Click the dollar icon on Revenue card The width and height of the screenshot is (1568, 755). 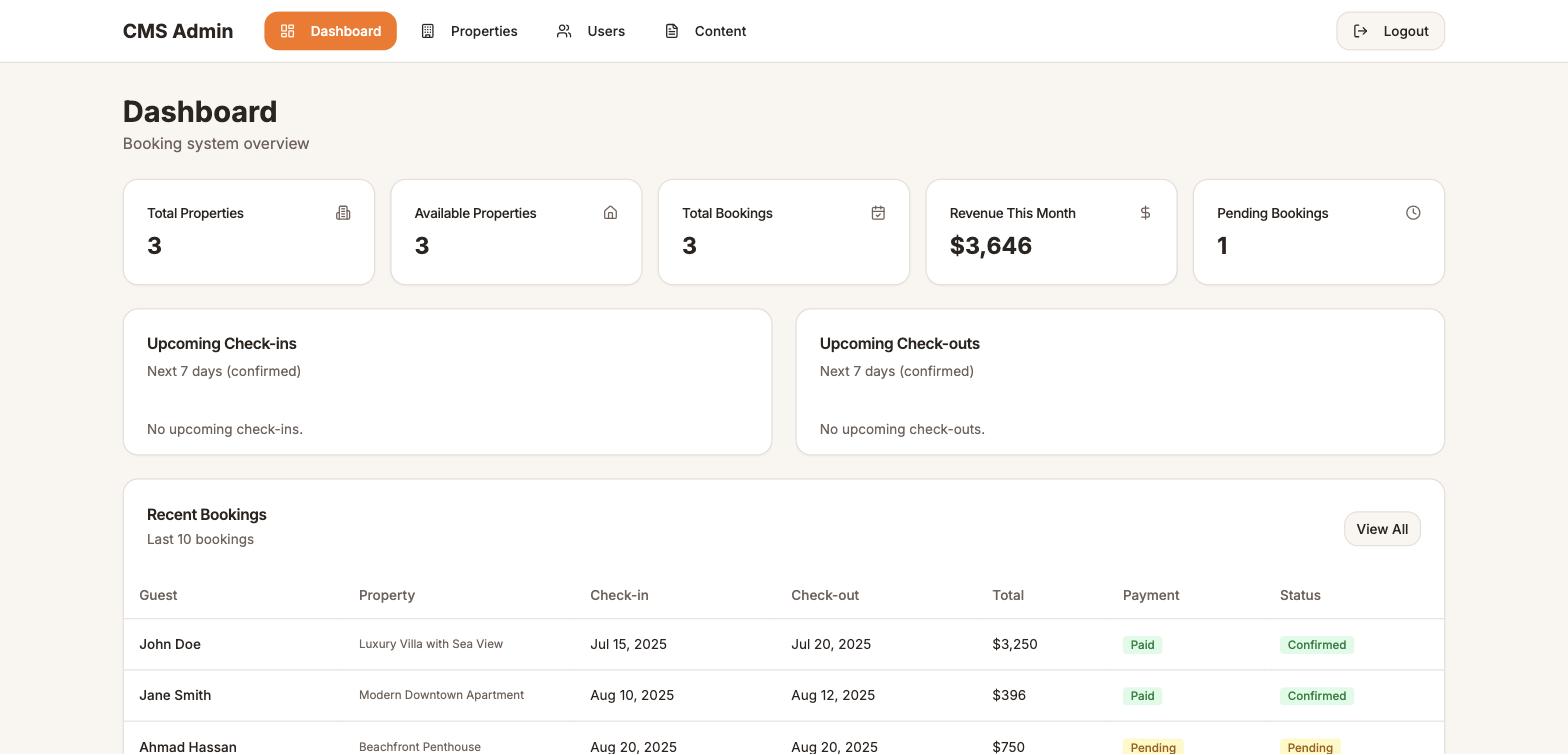click(1145, 213)
